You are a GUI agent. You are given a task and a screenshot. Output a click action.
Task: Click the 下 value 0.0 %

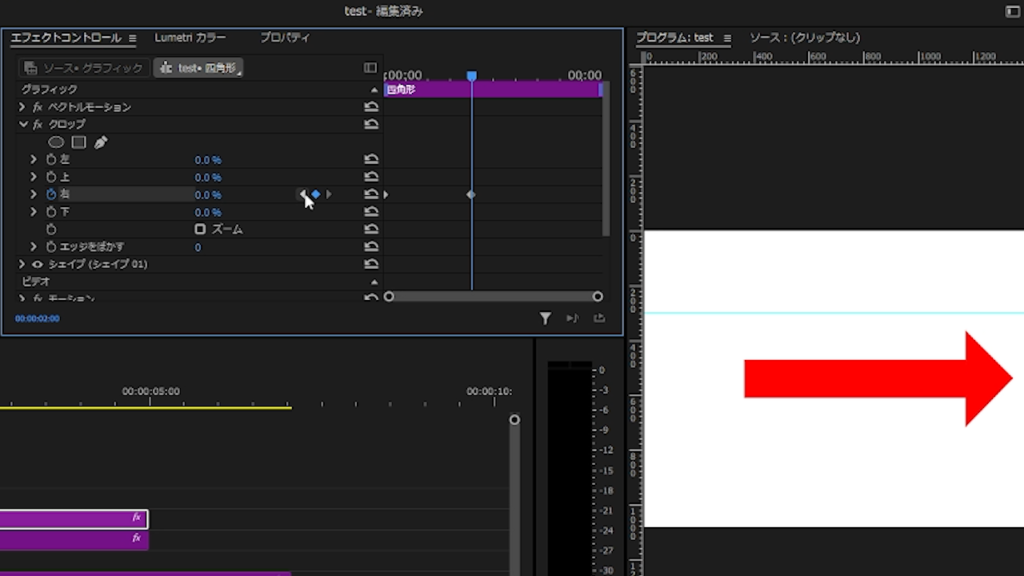(208, 212)
